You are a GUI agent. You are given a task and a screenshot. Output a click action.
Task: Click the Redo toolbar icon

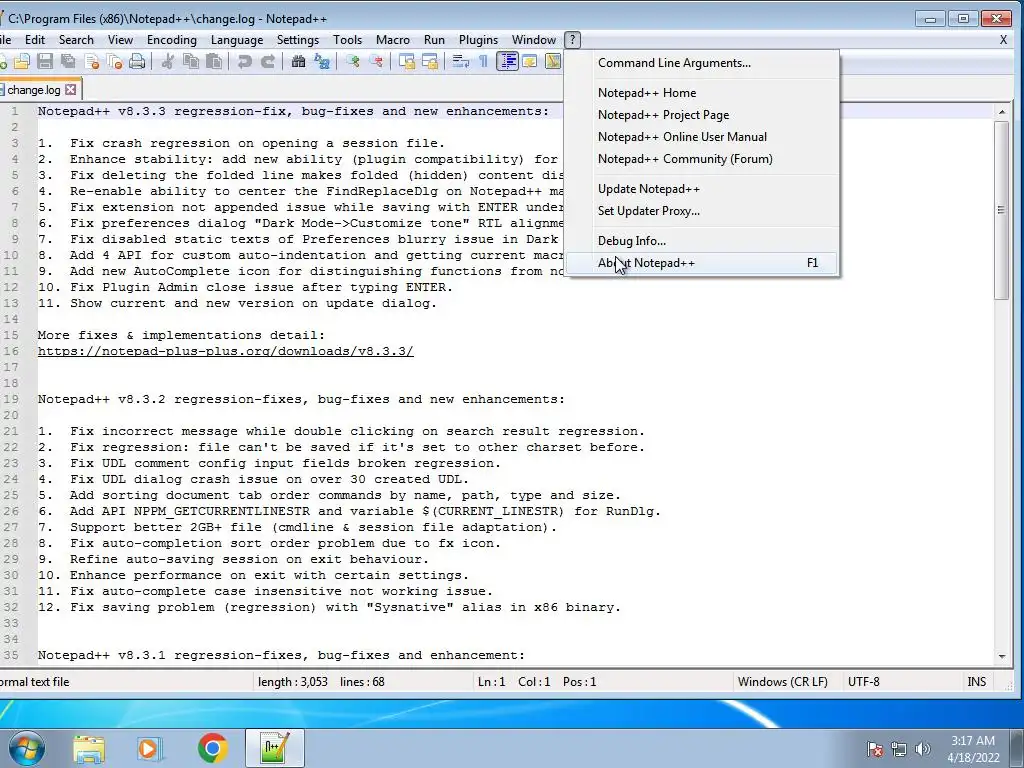tap(268, 61)
